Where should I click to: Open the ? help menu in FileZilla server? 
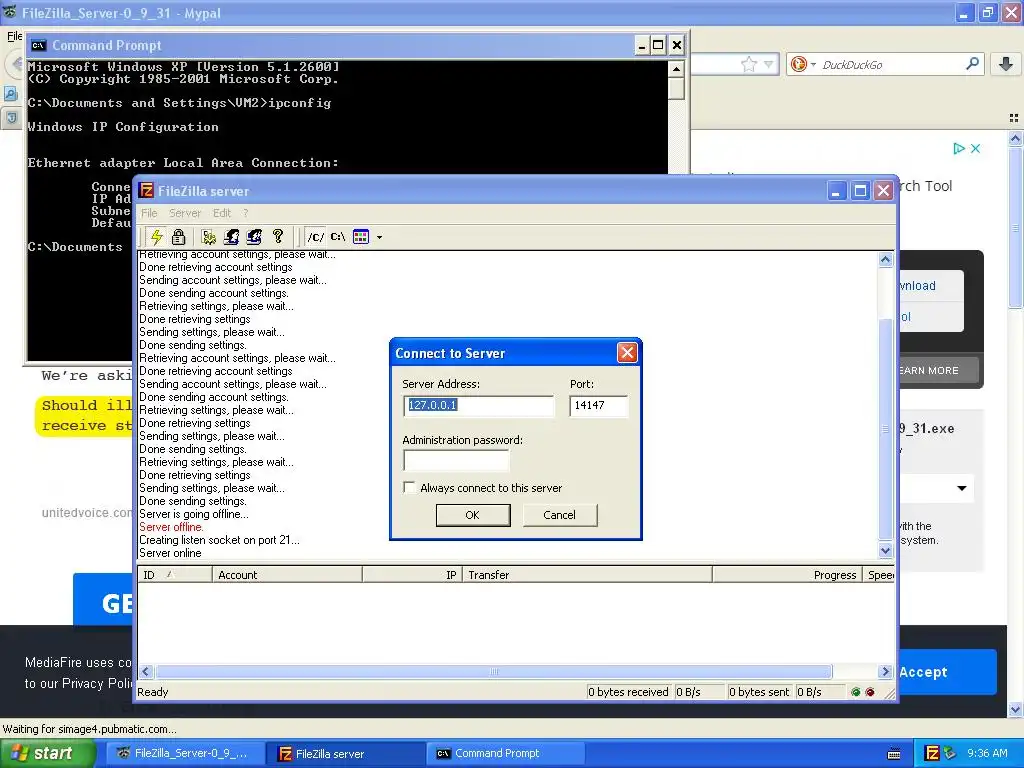click(246, 213)
